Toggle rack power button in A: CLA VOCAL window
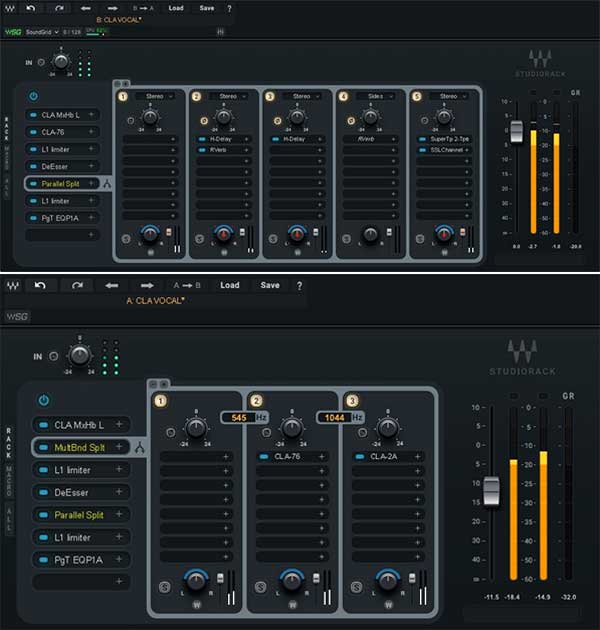Screen dimensions: 600x630 [x=43, y=400]
